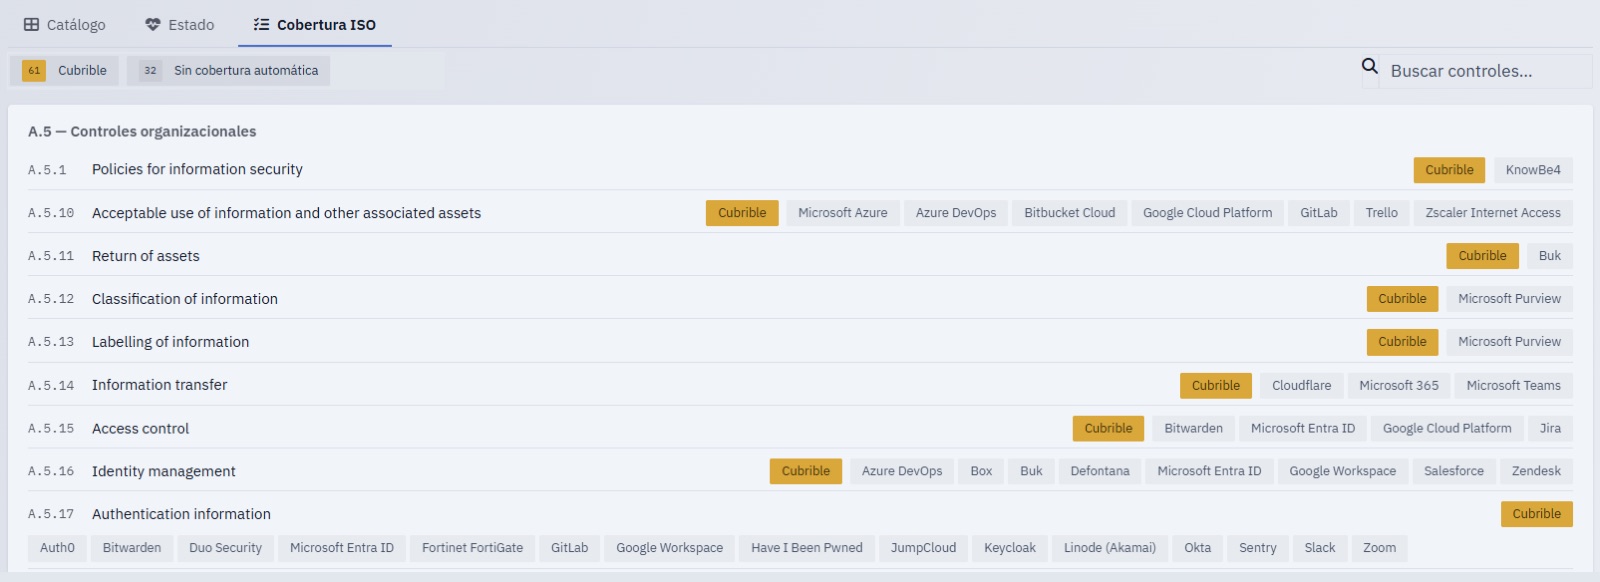Image resolution: width=1600 pixels, height=582 pixels.
Task: Click Cubrible badge in the A.5.1 row
Action: pyautogui.click(x=1449, y=170)
